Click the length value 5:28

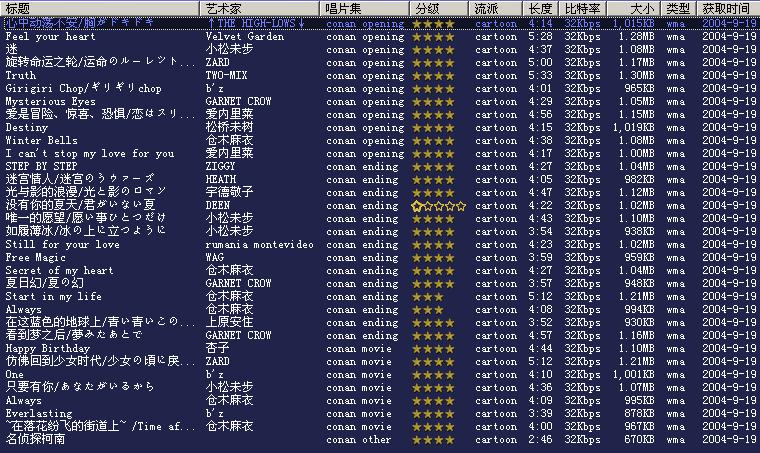(x=540, y=37)
